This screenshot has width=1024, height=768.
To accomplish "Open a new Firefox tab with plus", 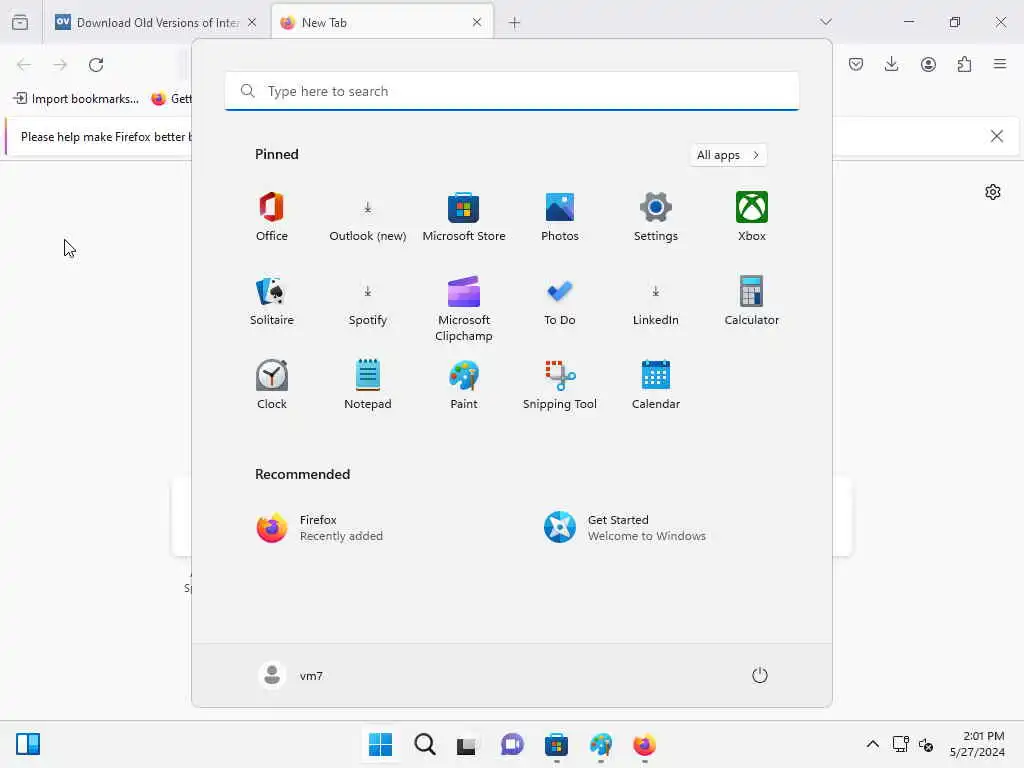I will (x=515, y=23).
